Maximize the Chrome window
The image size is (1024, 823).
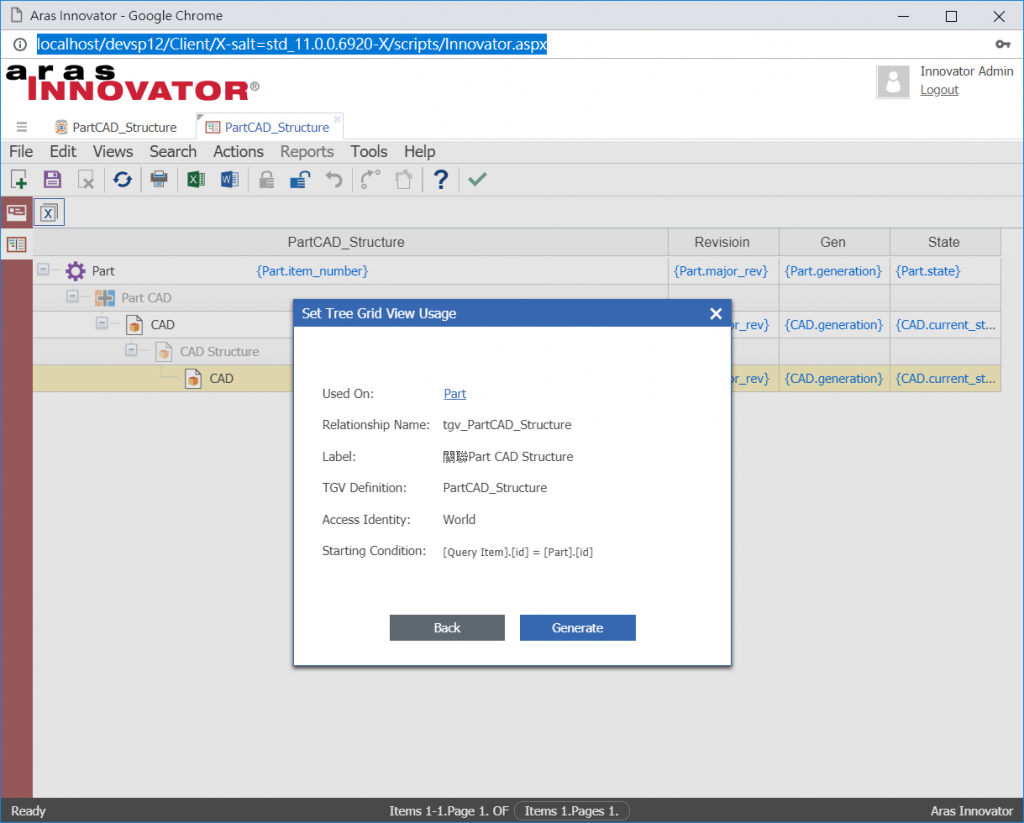click(x=952, y=16)
